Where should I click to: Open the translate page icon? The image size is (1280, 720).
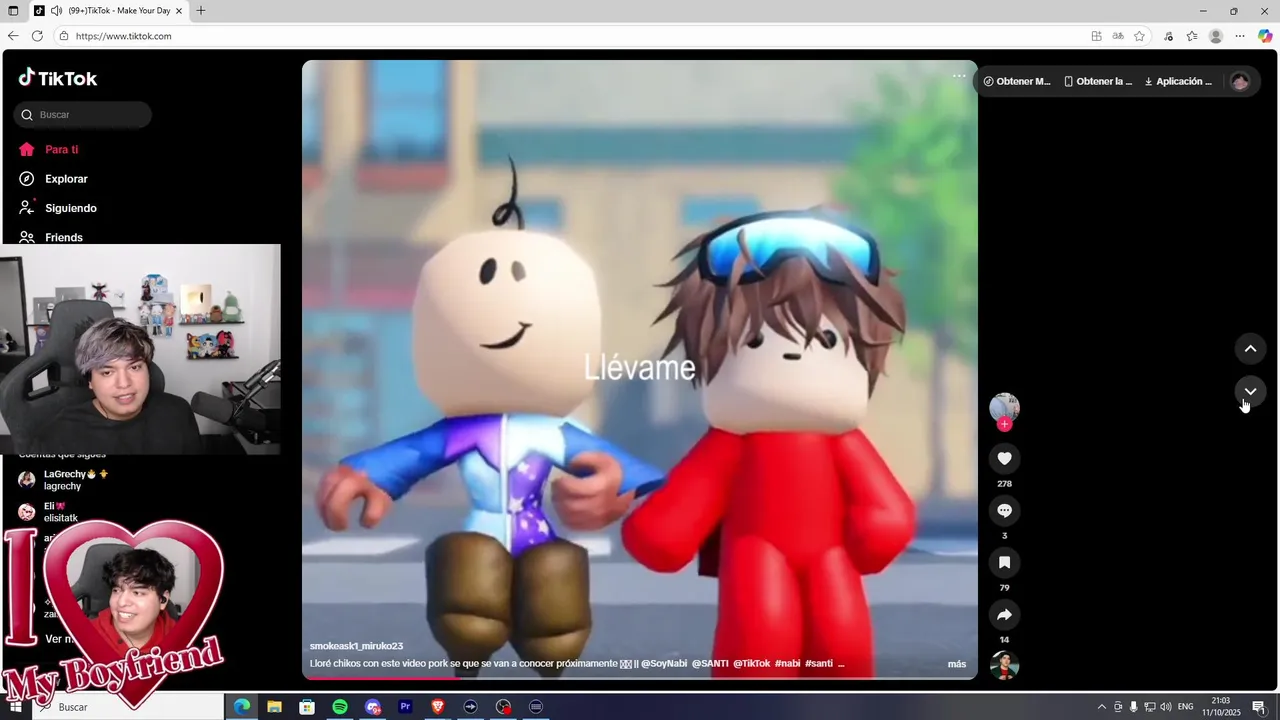[x=1118, y=36]
